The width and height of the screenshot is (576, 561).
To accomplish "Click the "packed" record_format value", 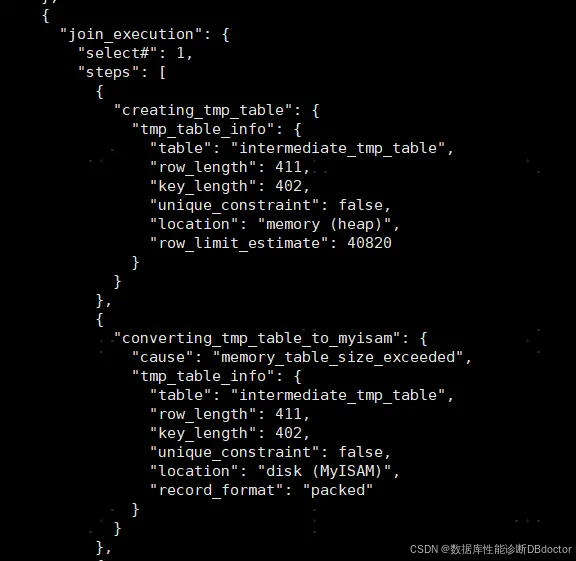I will coord(338,490).
